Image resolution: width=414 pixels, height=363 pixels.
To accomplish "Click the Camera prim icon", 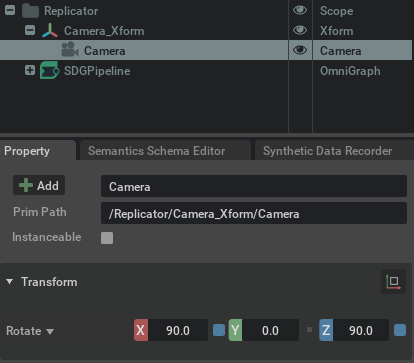I will (x=70, y=50).
